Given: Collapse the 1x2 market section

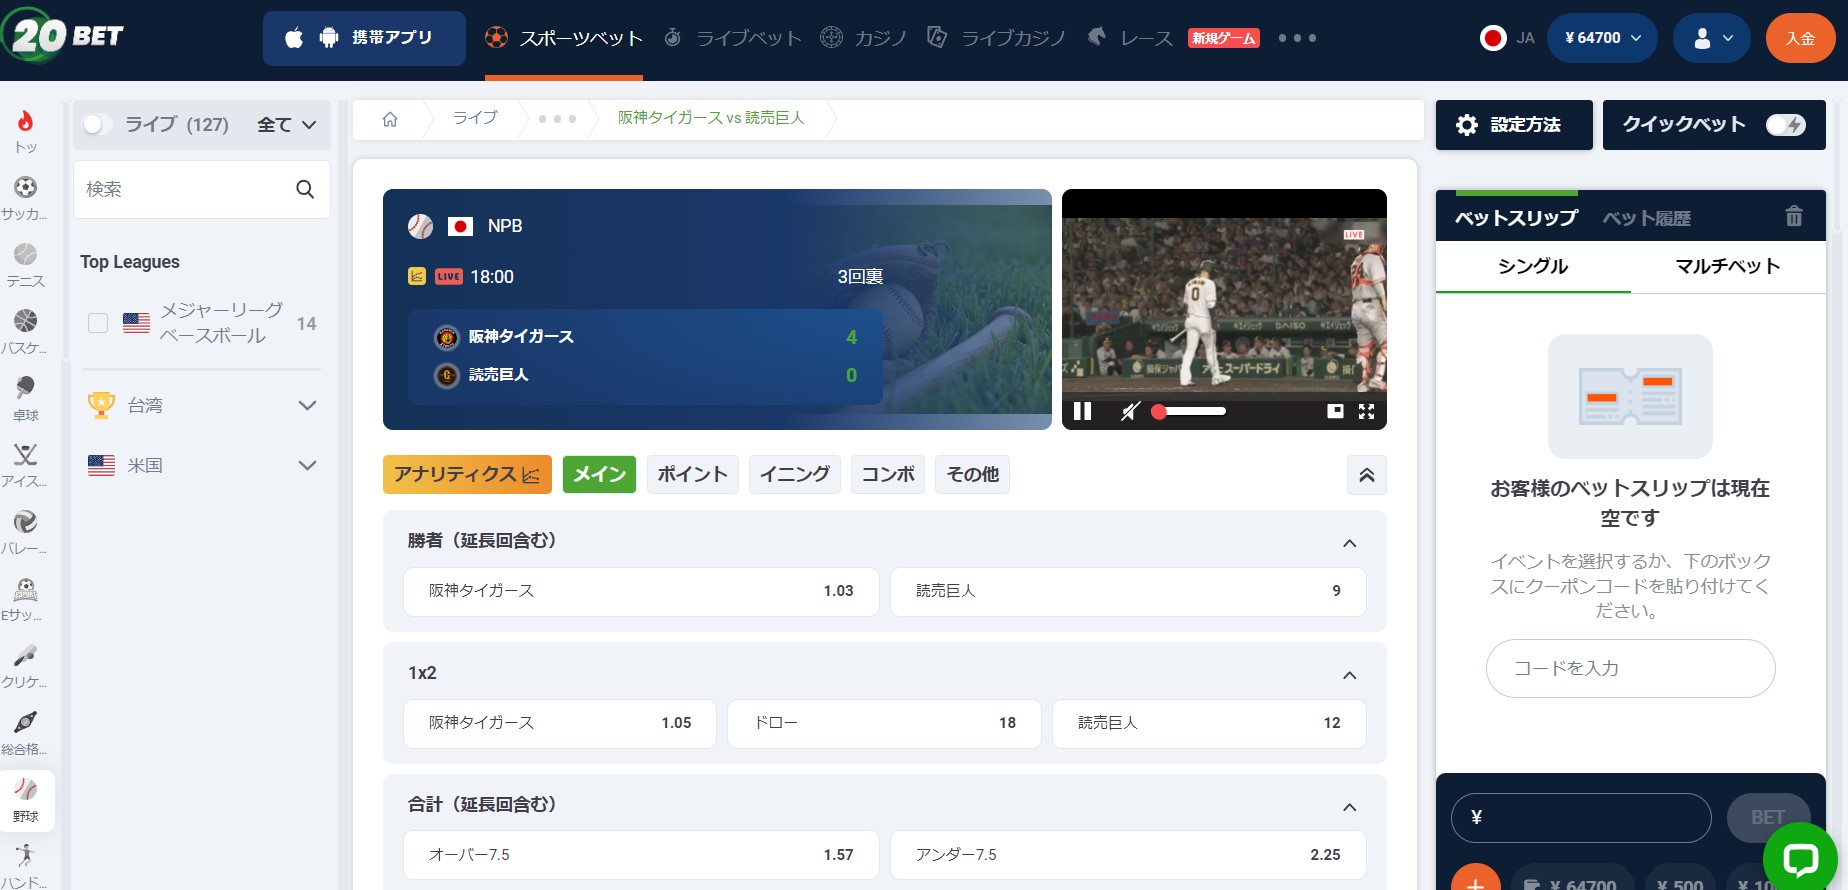Looking at the screenshot, I should [1349, 675].
